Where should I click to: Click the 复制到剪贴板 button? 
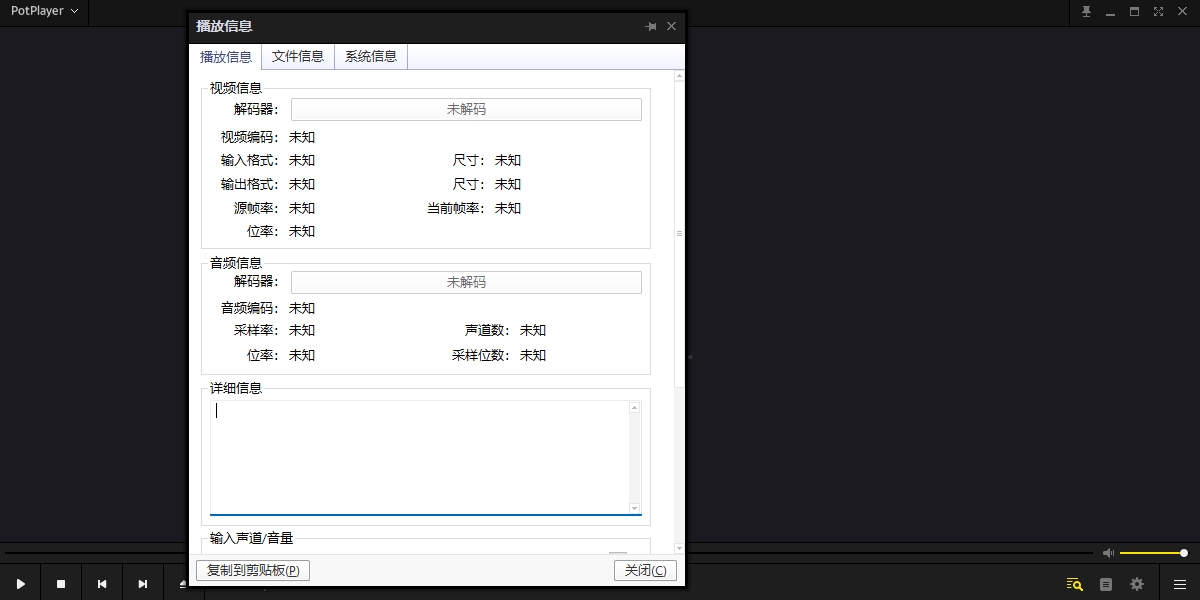click(x=252, y=570)
